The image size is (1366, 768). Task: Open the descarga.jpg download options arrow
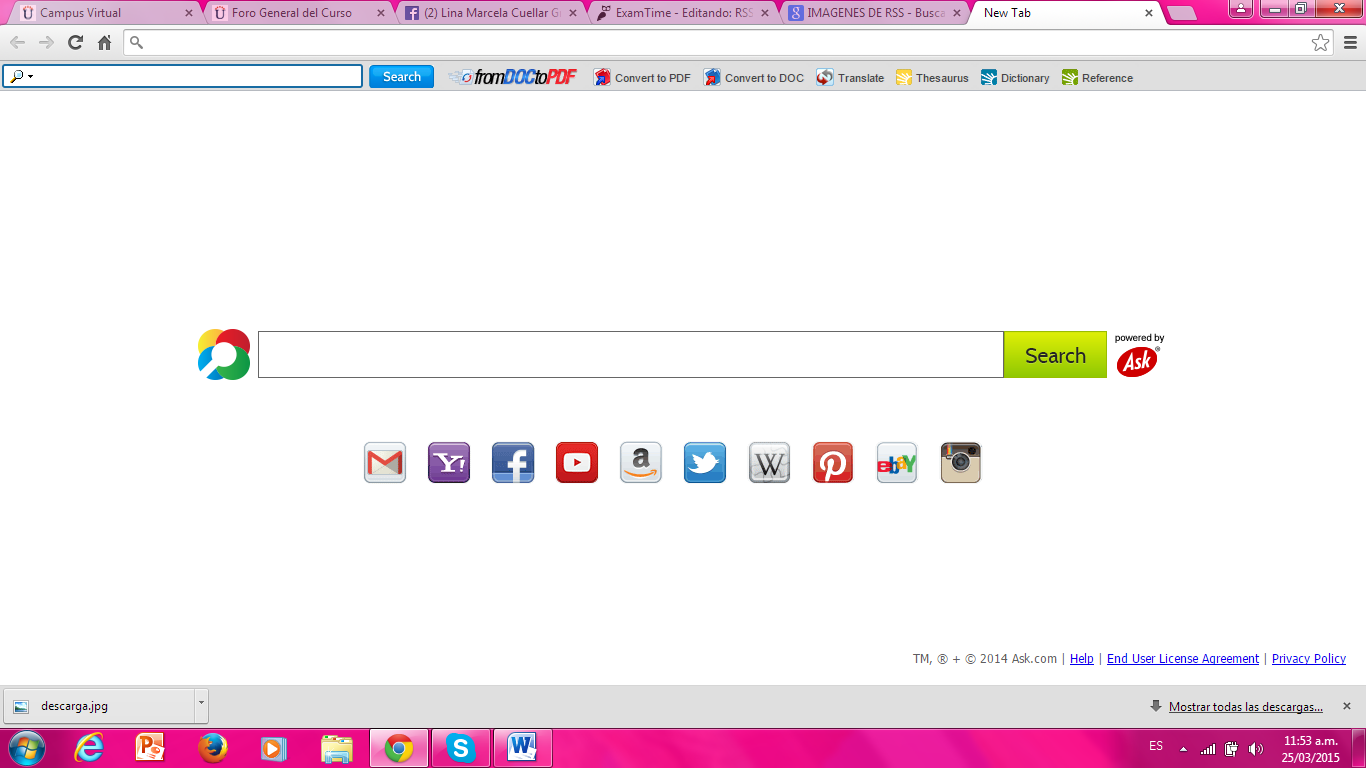(201, 705)
